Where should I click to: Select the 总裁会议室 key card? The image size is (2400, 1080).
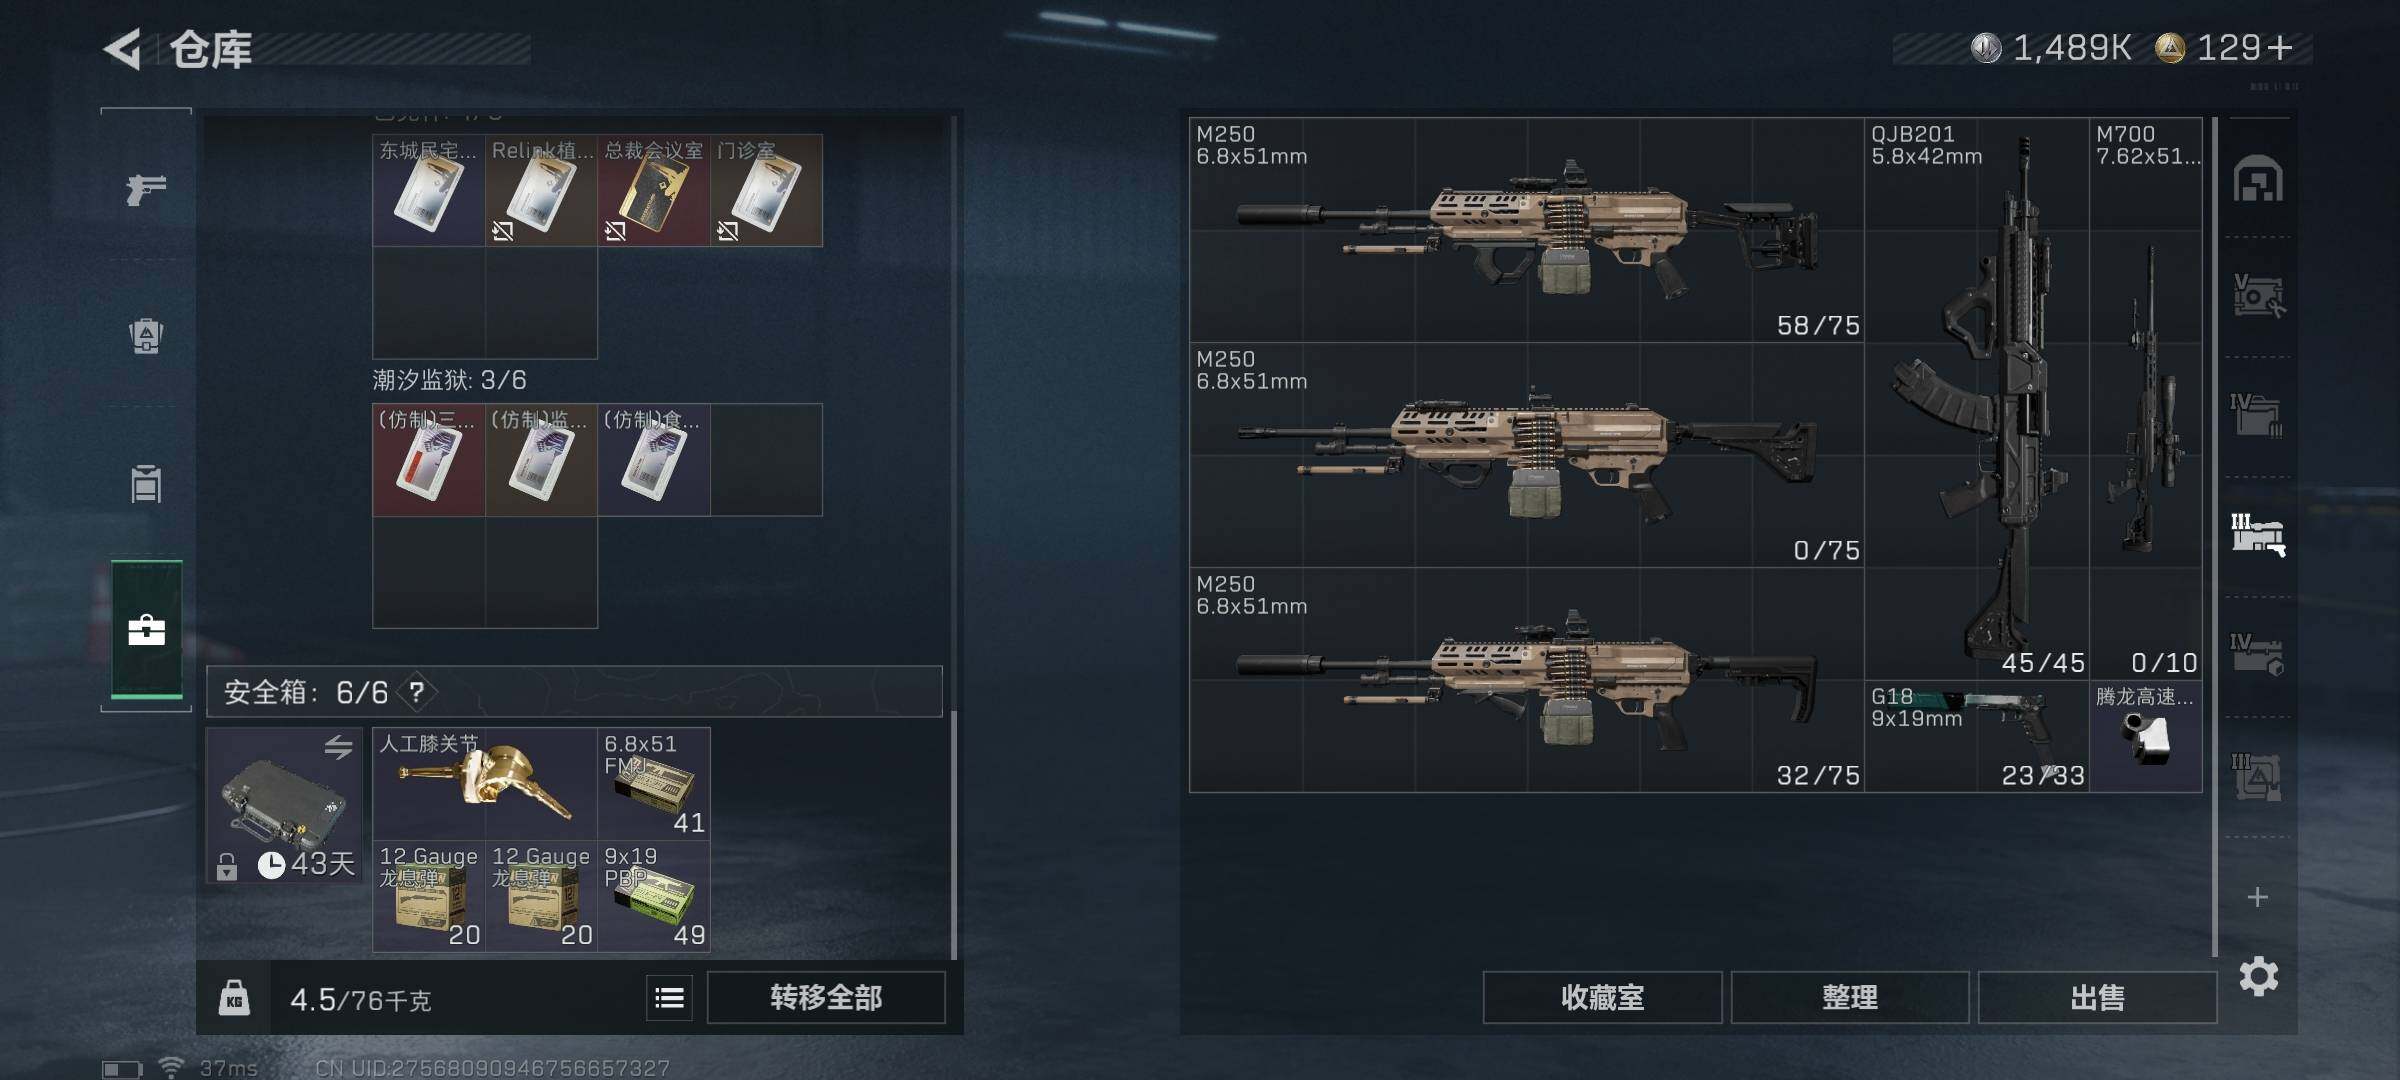[654, 190]
